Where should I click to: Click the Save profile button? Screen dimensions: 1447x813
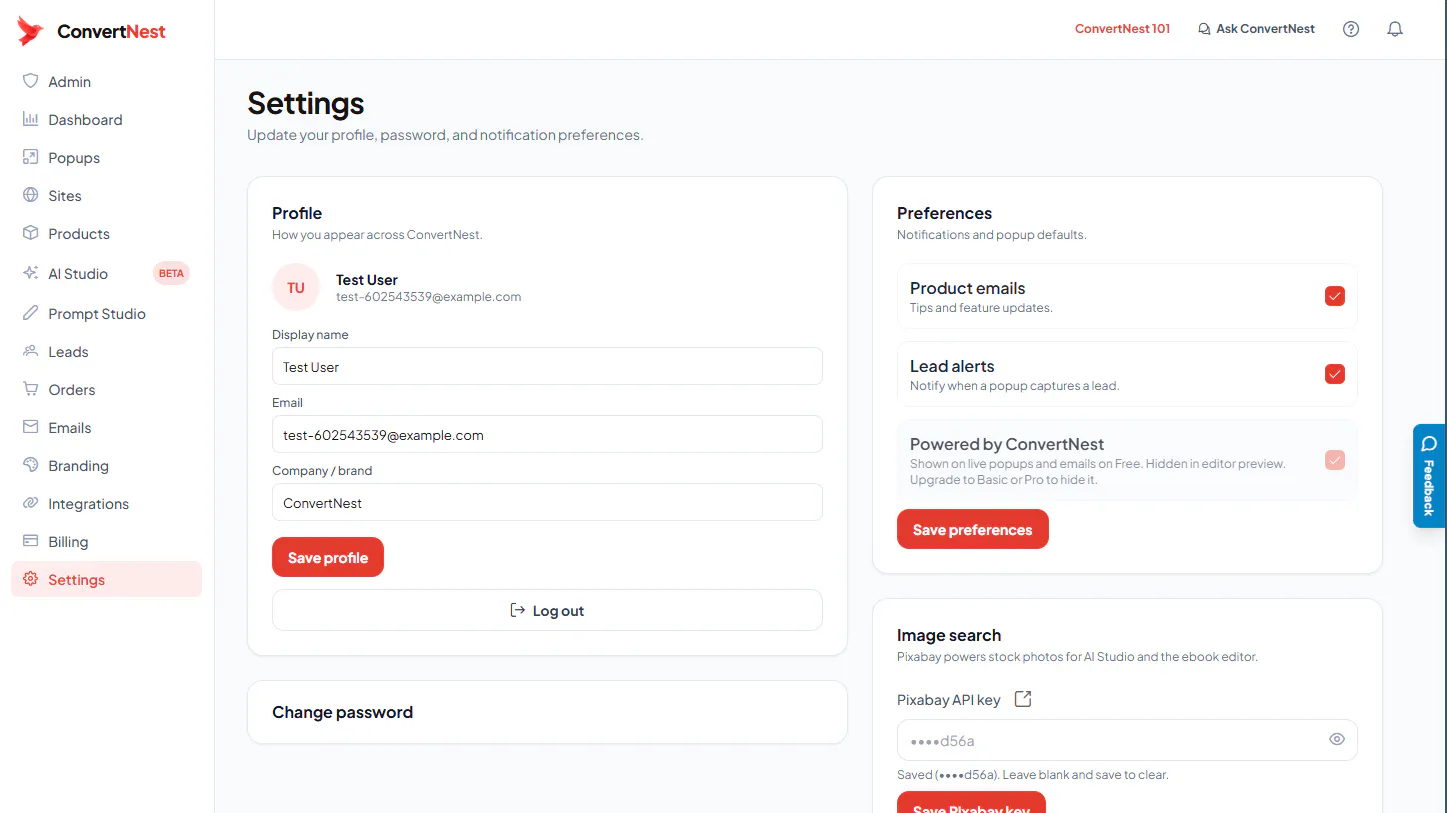(x=328, y=558)
